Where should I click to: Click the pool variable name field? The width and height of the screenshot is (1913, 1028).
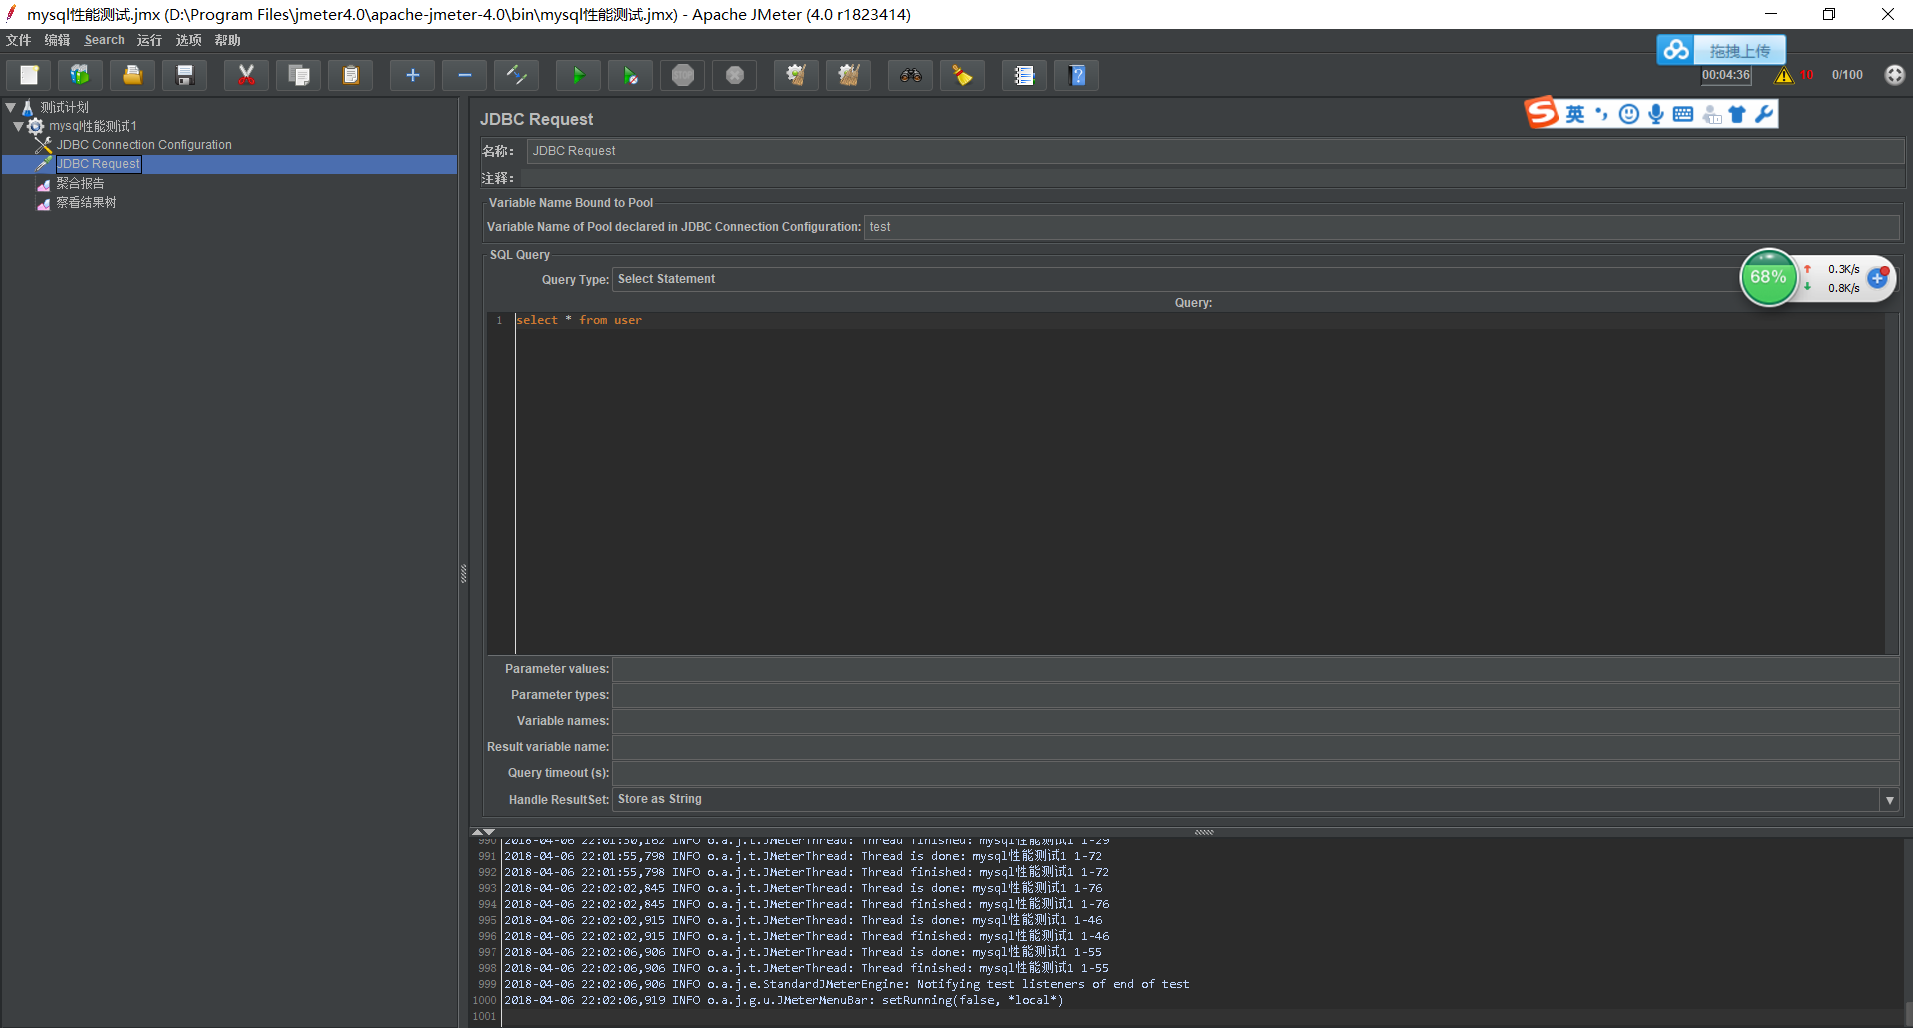tap(1381, 227)
